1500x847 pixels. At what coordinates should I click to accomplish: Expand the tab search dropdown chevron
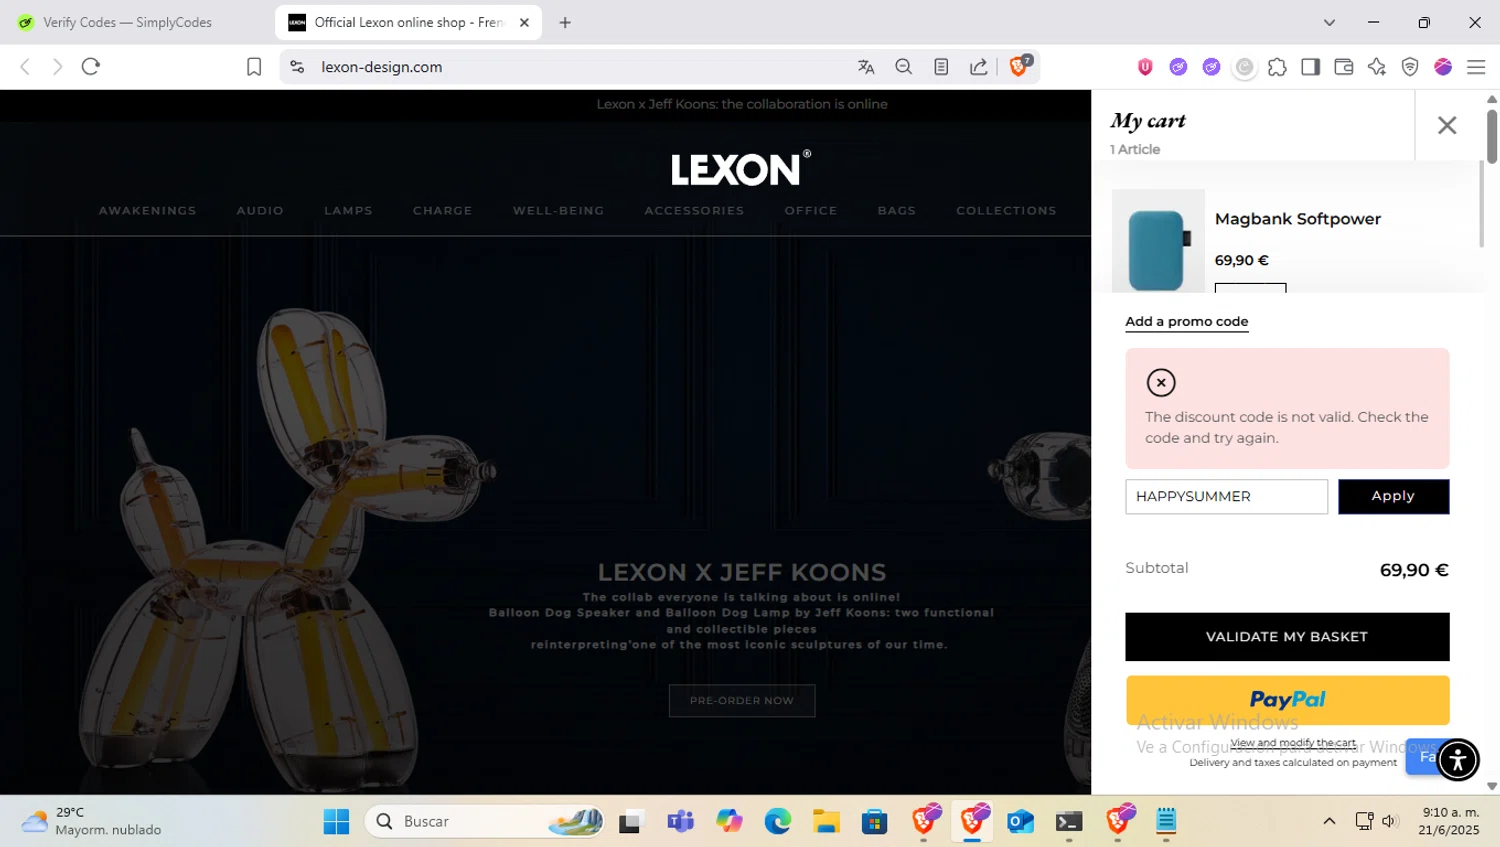click(1329, 22)
